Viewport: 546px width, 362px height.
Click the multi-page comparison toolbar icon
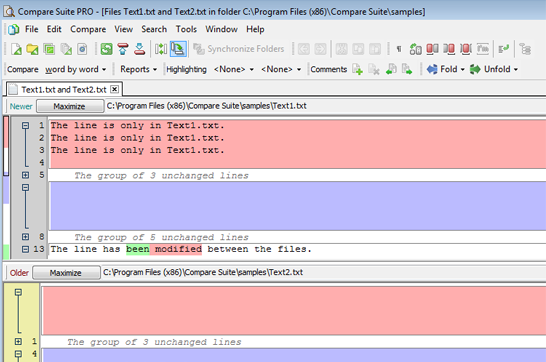click(x=66, y=49)
